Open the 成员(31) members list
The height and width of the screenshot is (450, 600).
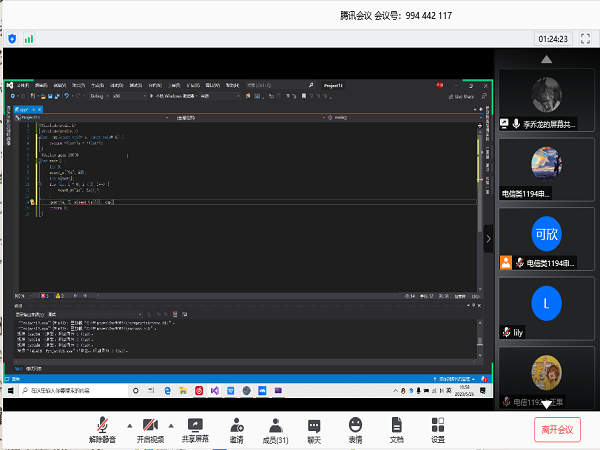tap(275, 429)
